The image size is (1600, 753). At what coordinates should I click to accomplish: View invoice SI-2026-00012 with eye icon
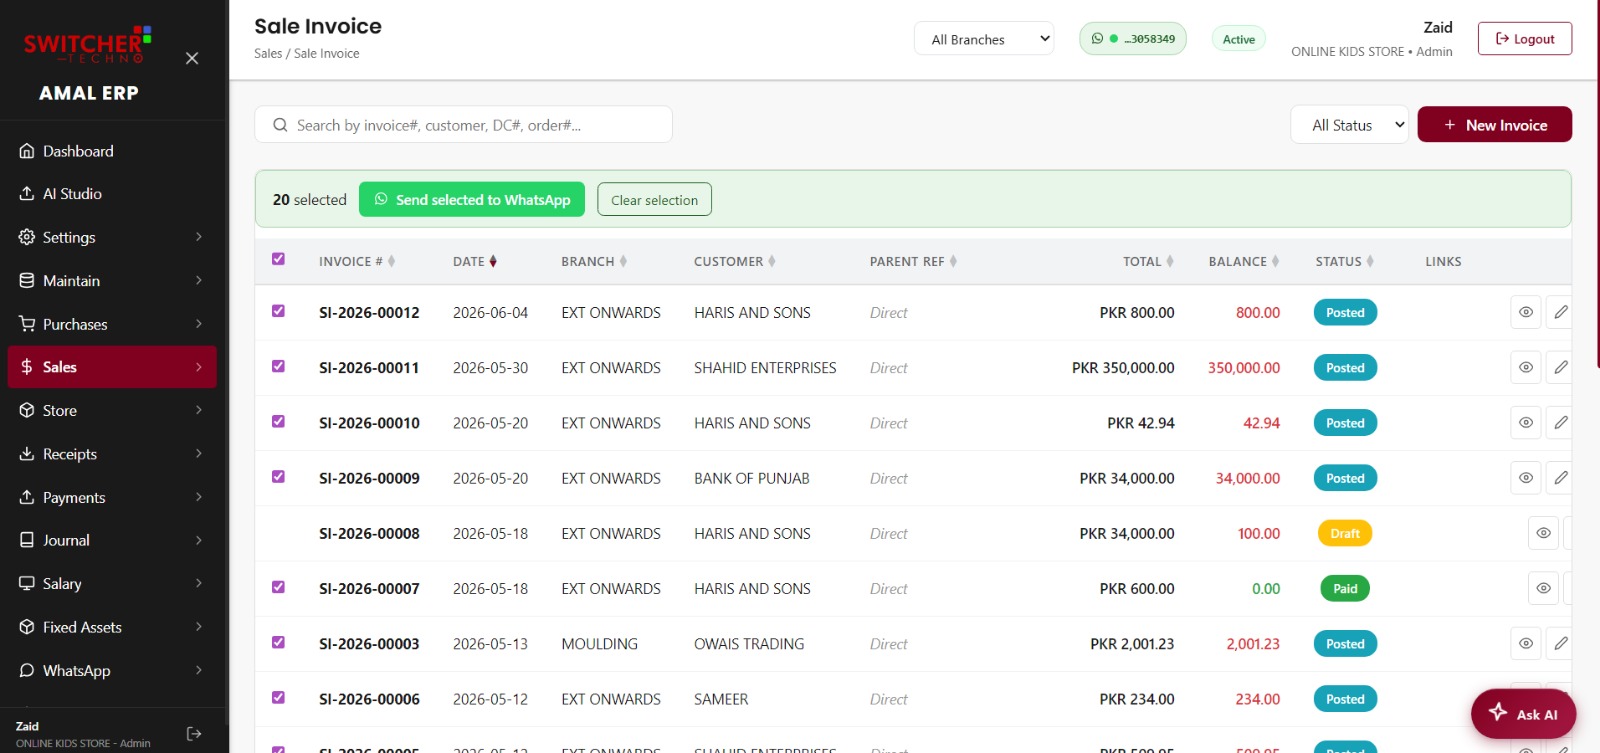pos(1526,312)
